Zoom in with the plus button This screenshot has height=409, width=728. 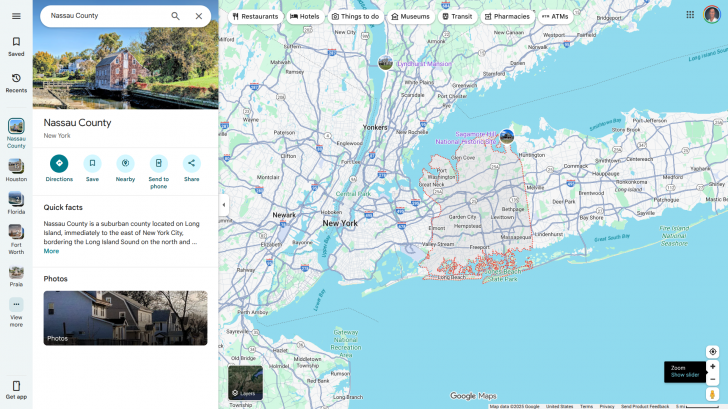pos(712,366)
